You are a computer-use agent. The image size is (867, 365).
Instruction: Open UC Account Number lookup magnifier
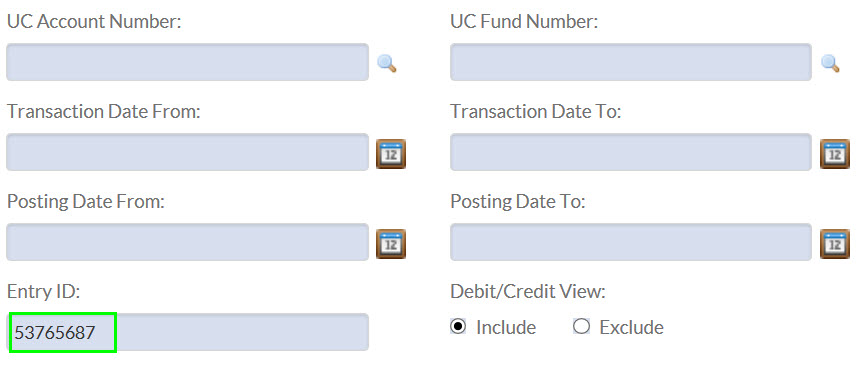point(387,64)
